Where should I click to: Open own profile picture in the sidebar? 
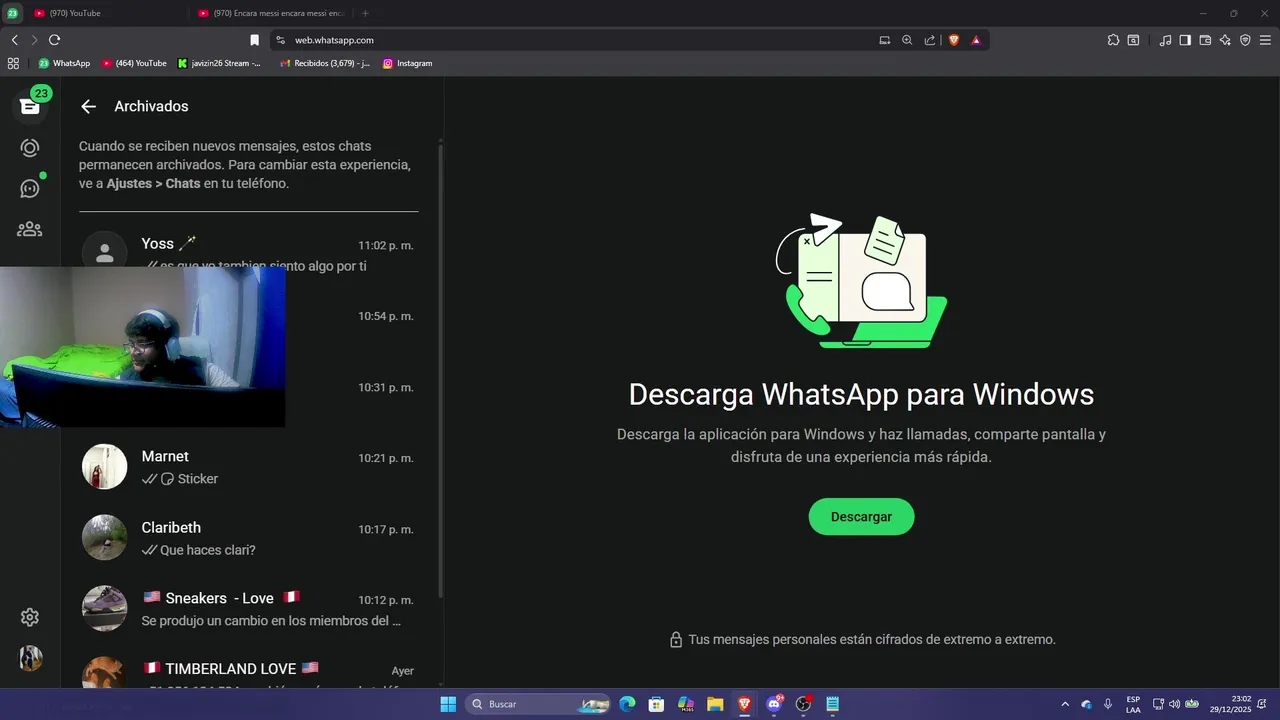pos(30,658)
